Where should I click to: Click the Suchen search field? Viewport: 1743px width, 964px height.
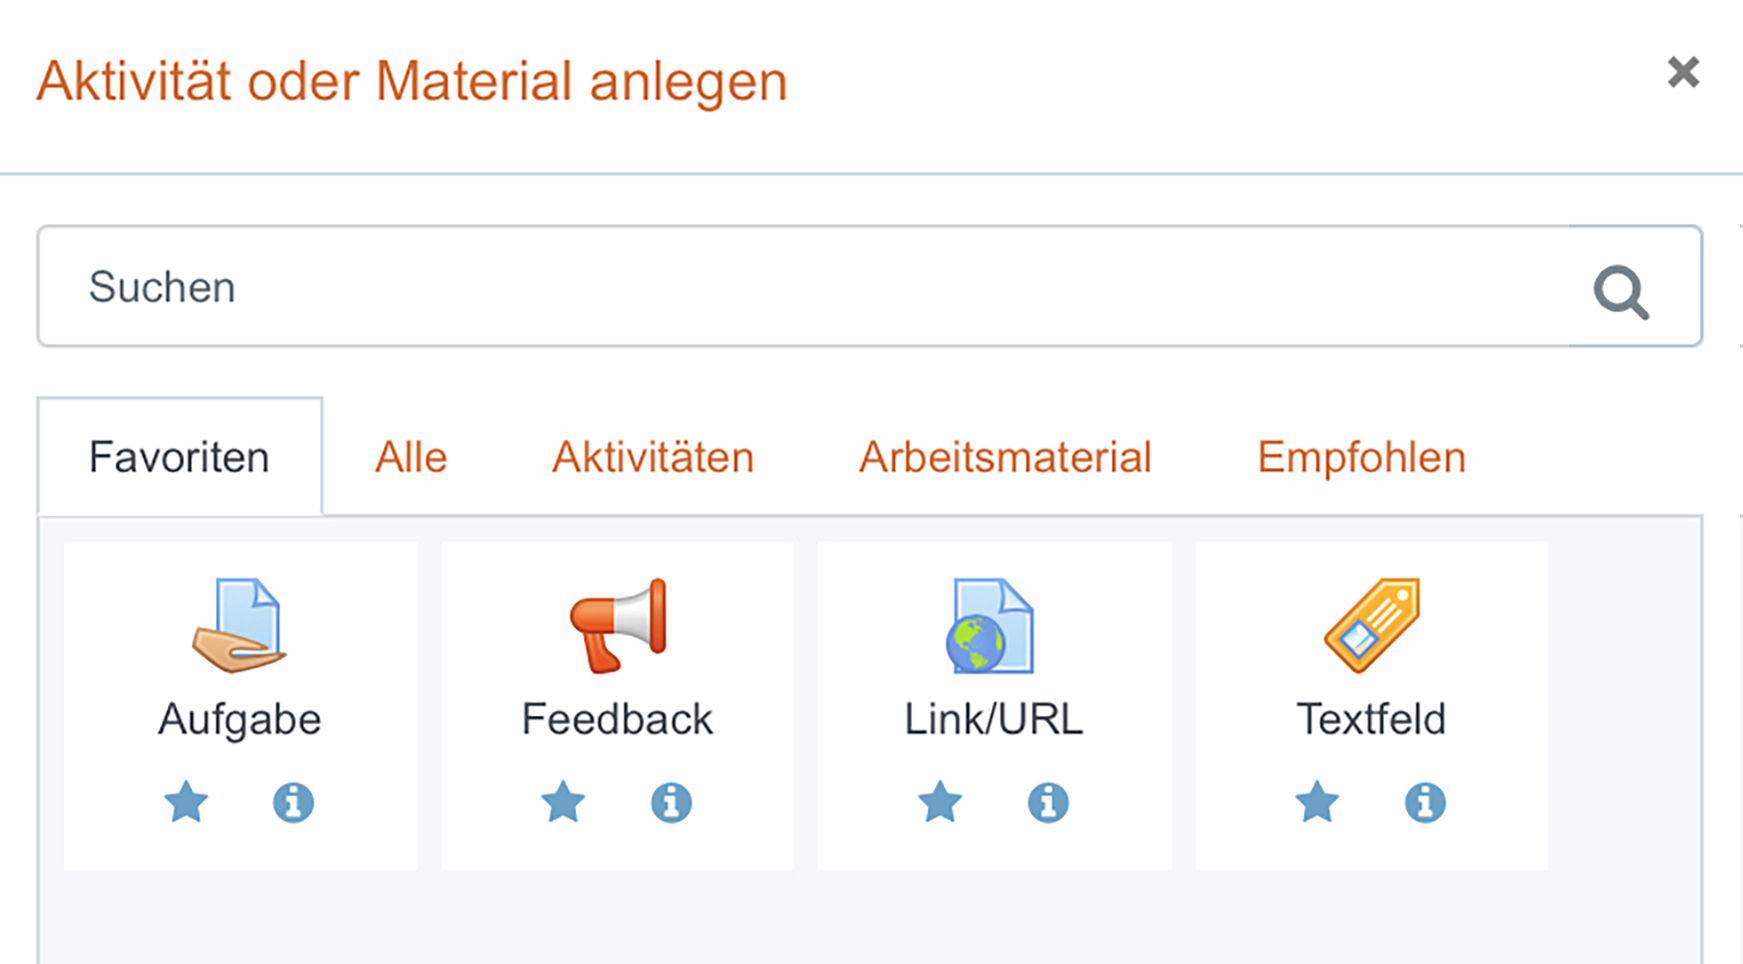pyautogui.click(x=800, y=287)
